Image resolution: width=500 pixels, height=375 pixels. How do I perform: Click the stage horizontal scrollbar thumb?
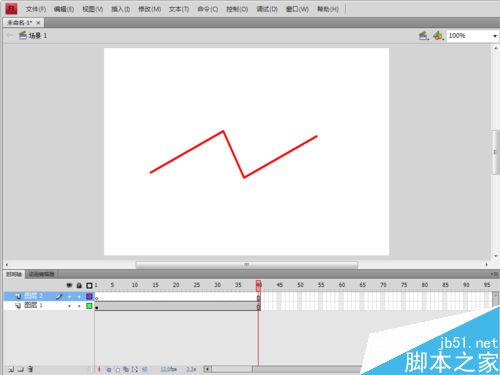click(247, 265)
